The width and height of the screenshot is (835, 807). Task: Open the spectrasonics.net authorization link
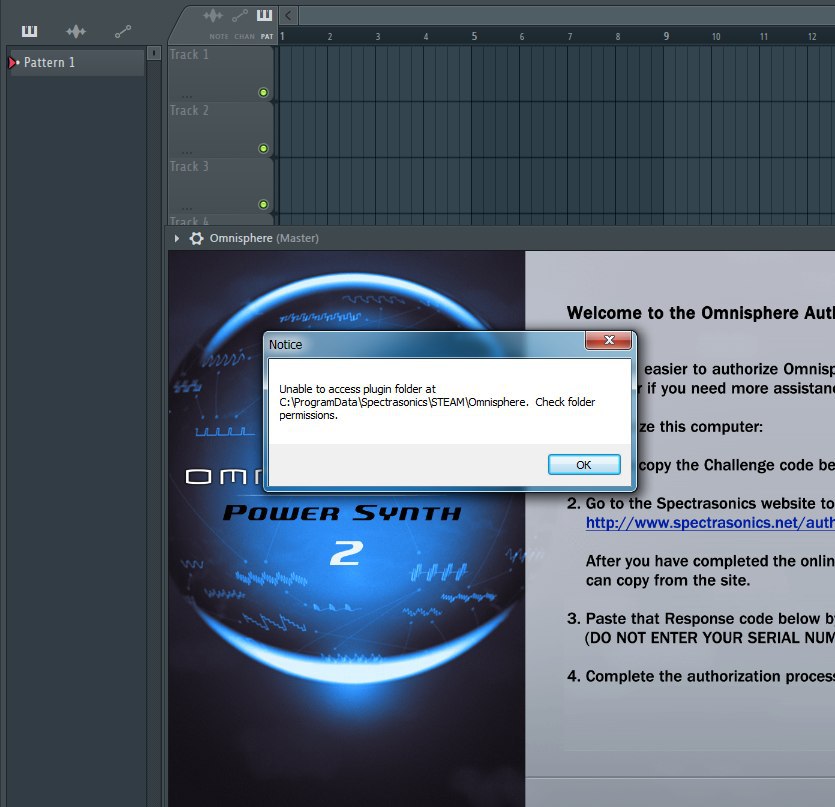point(710,523)
